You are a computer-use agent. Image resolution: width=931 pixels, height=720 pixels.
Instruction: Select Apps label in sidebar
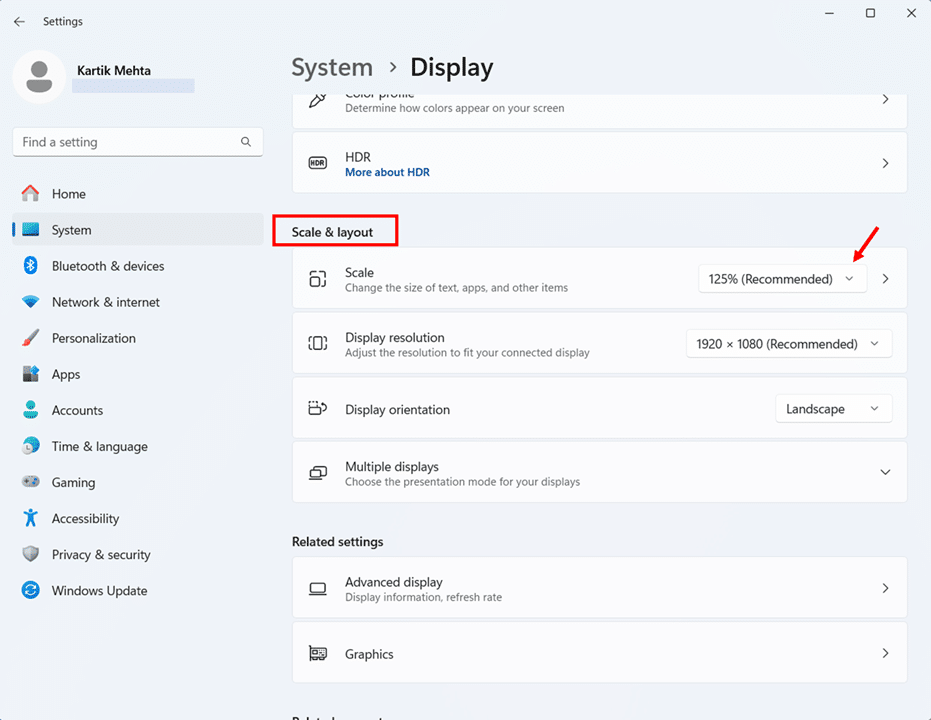[x=66, y=375]
